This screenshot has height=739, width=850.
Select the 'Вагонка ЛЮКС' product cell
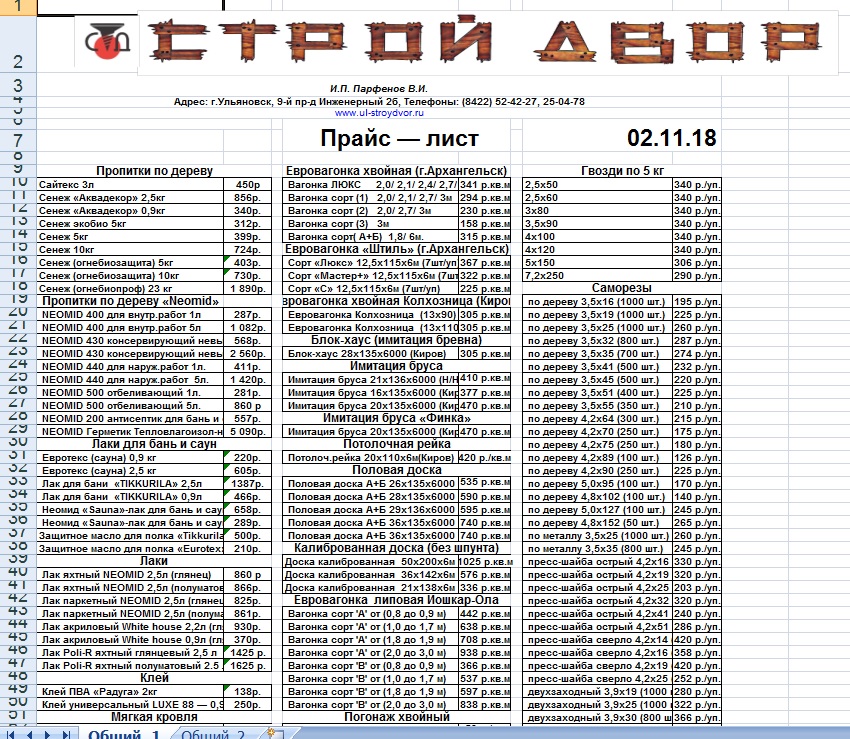[x=371, y=184]
